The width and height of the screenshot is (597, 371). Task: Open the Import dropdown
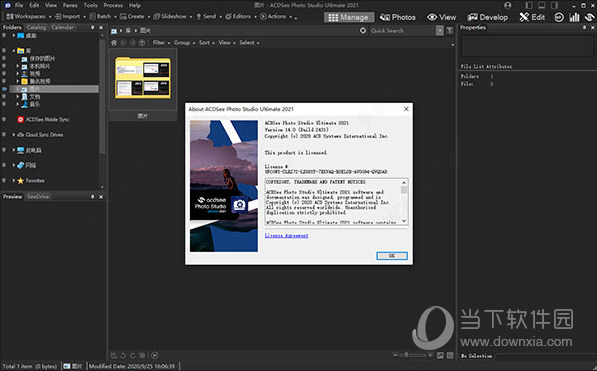(70, 16)
